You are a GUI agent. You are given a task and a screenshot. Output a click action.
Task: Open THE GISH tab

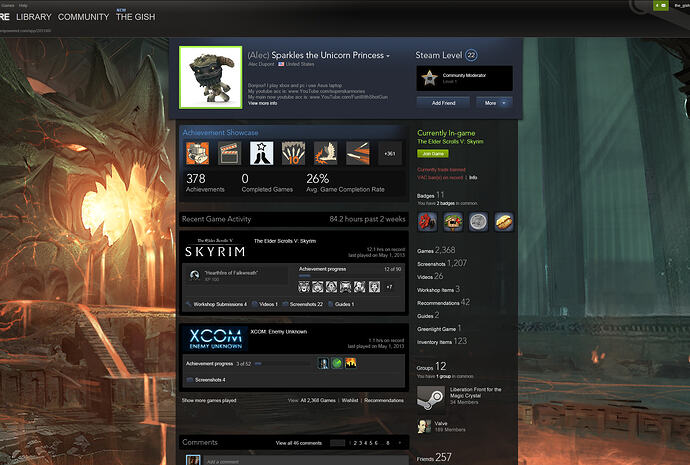136,17
